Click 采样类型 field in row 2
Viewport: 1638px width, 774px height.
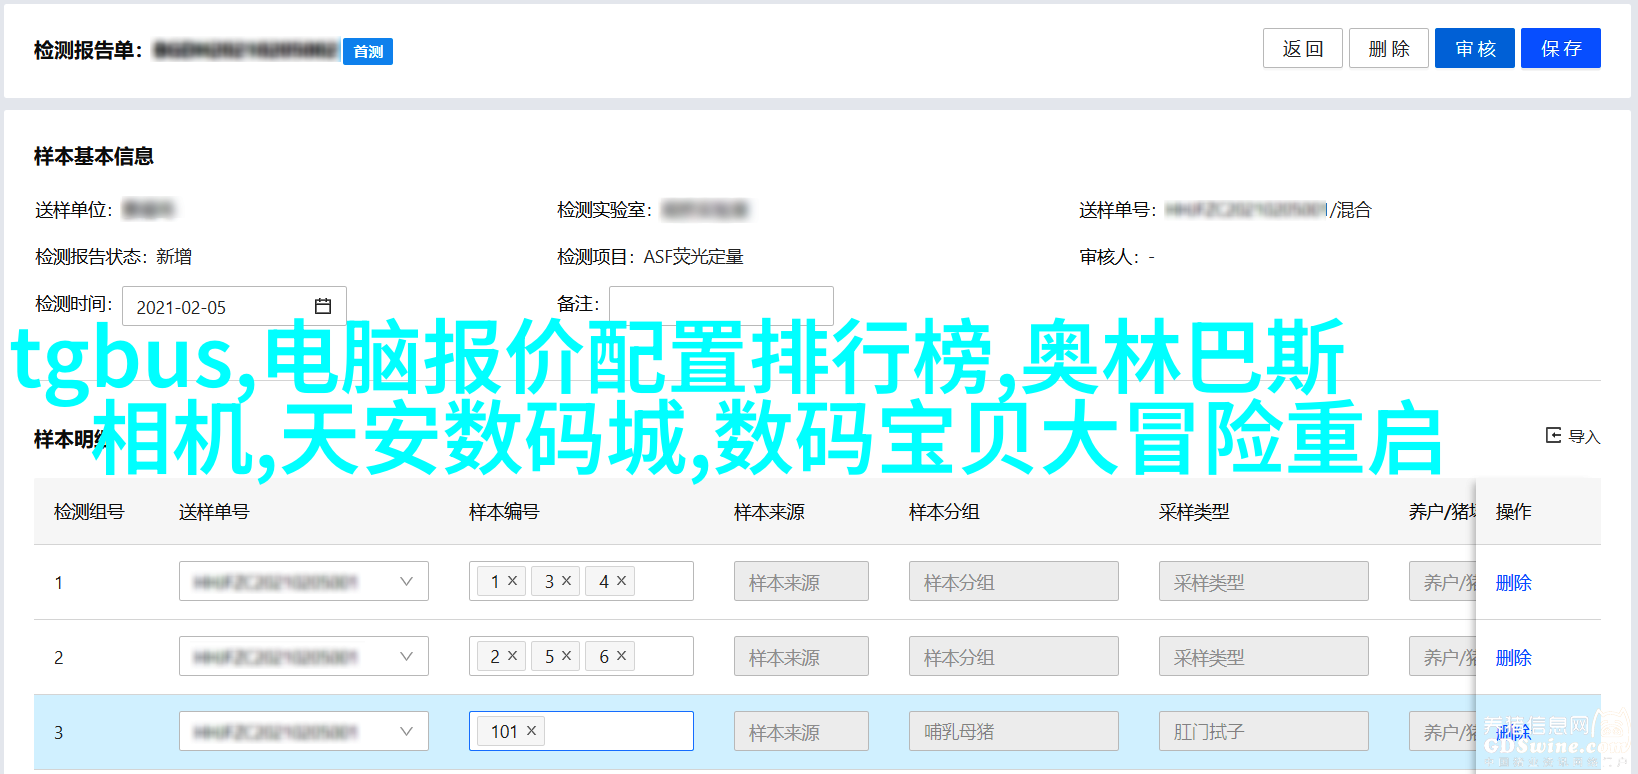pyautogui.click(x=1264, y=656)
